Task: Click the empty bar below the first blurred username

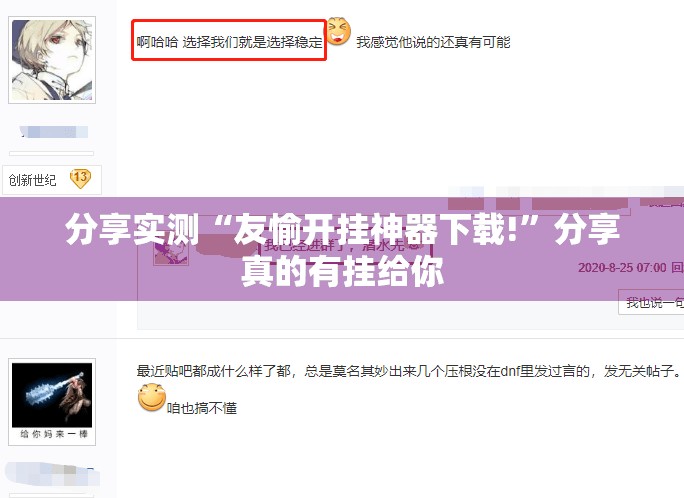Action: click(51, 153)
